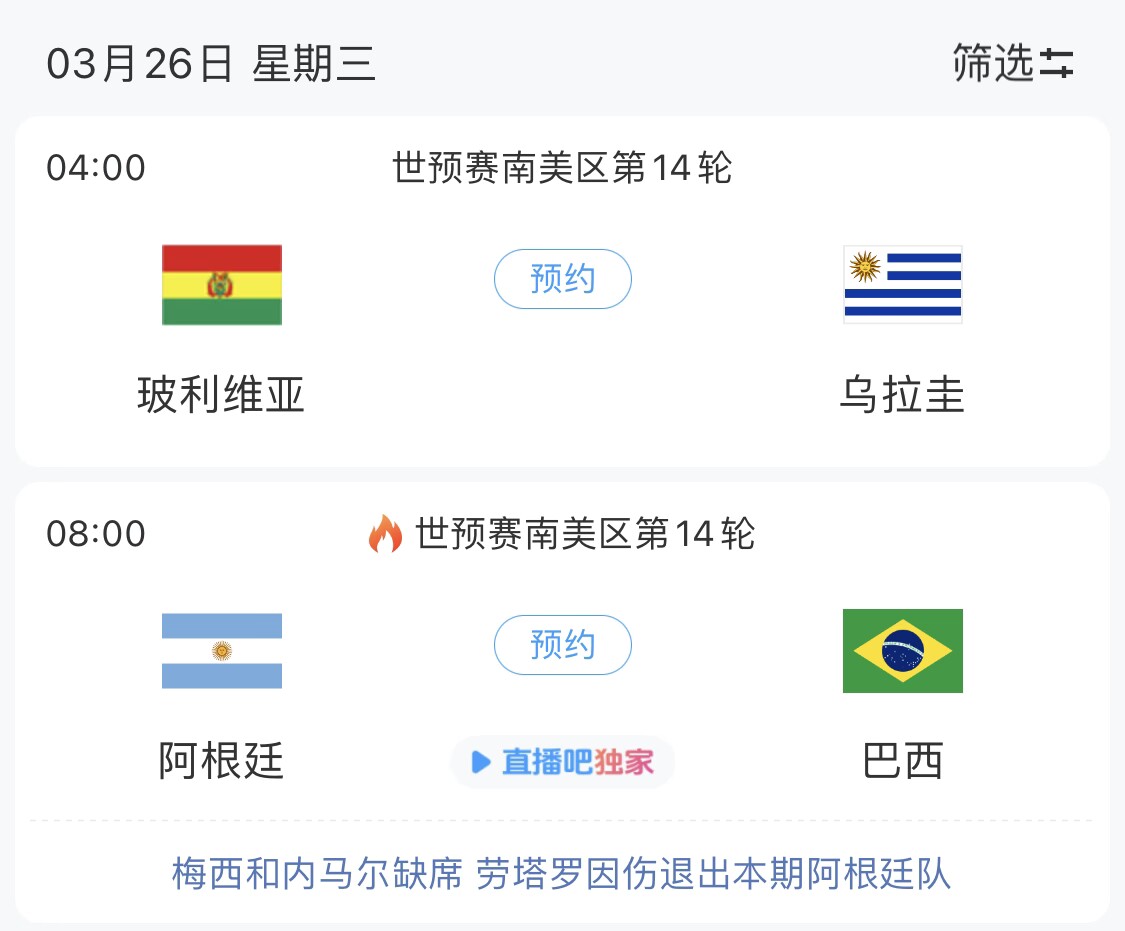
Task: Click the 03月26日 星期三 date header
Action: pyautogui.click(x=210, y=64)
